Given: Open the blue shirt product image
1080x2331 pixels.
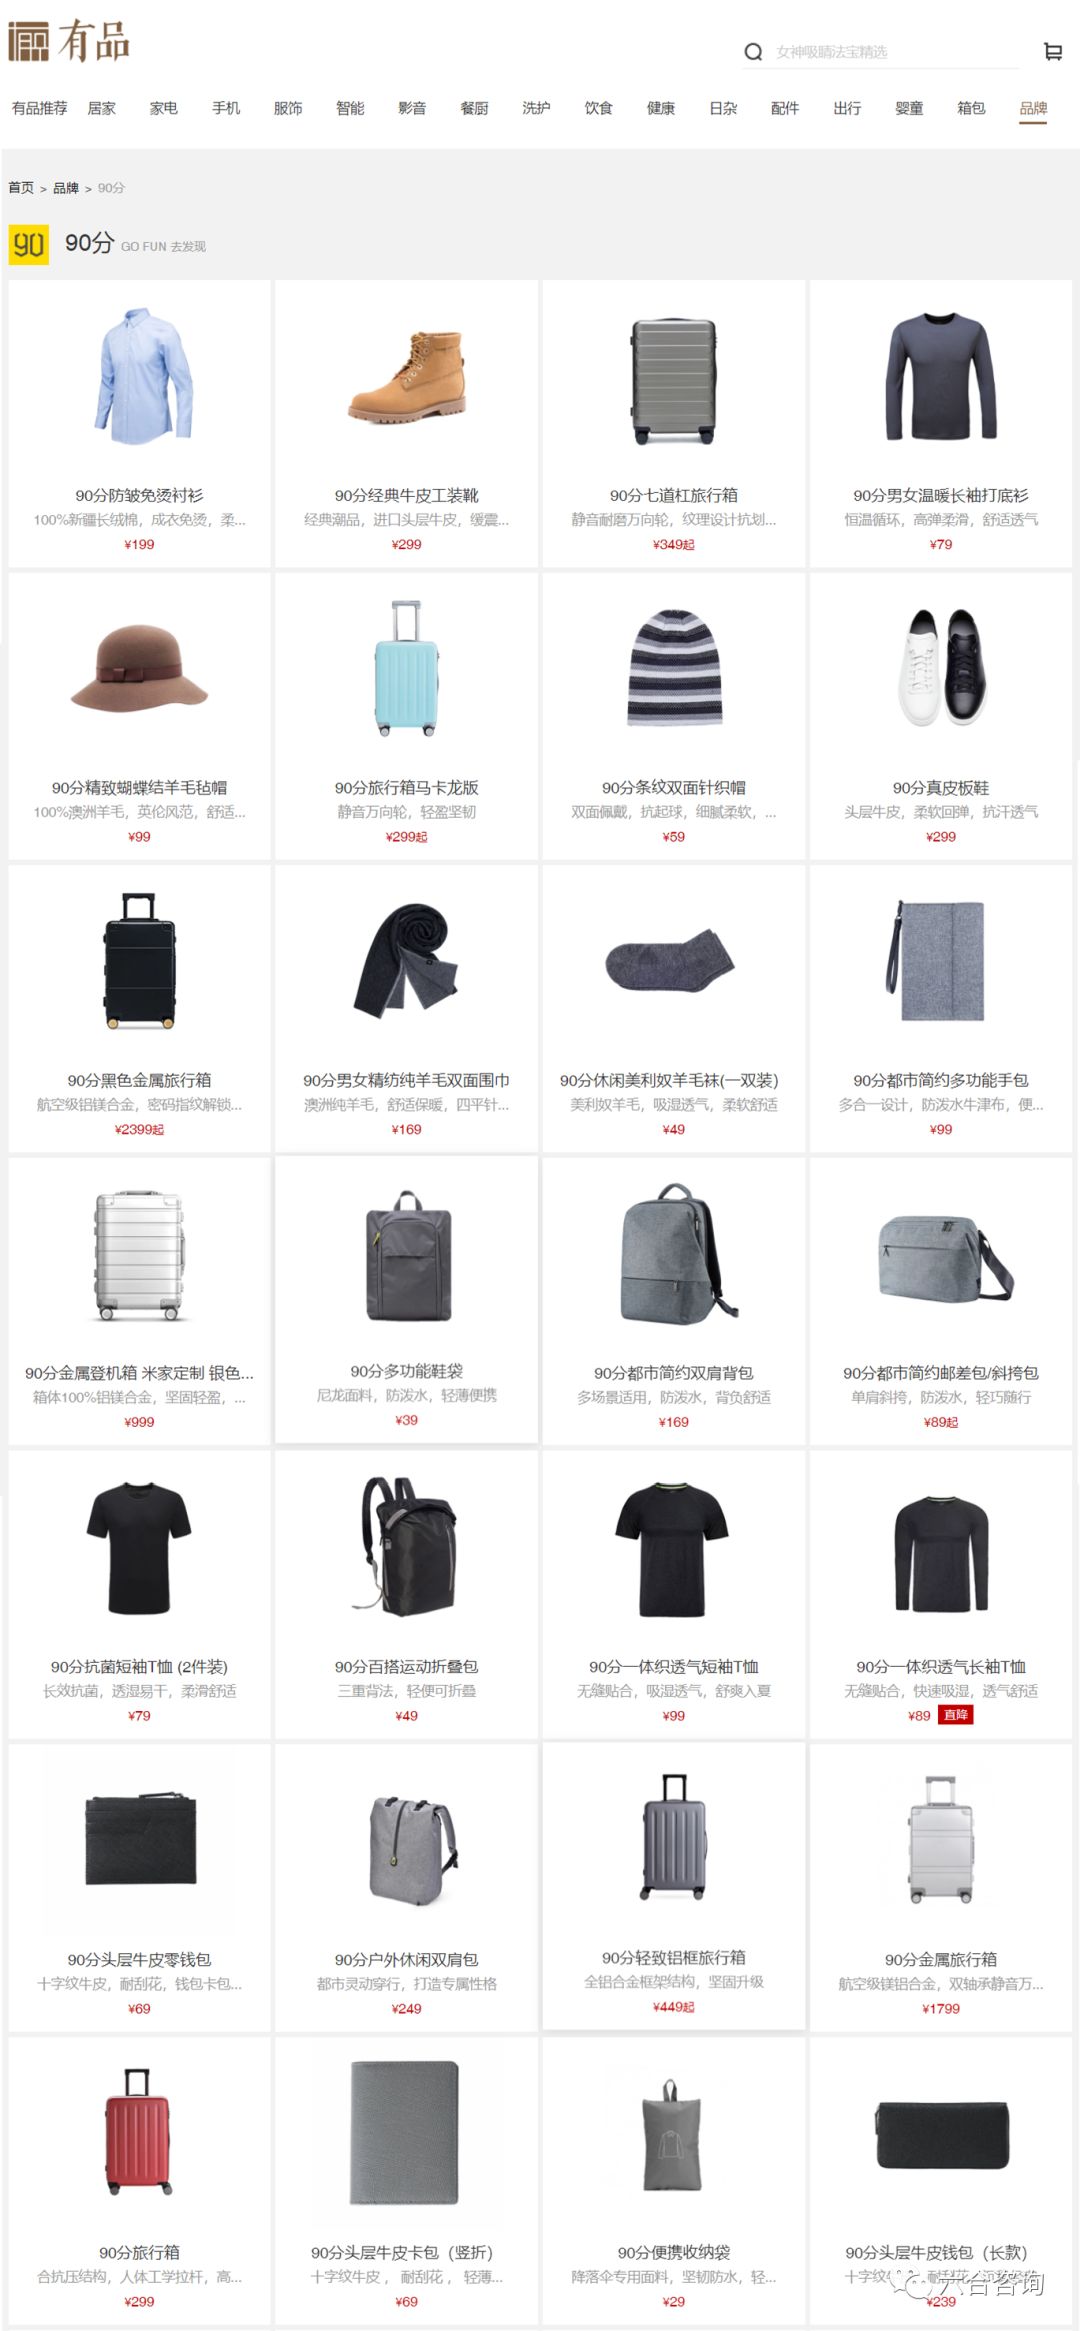Looking at the screenshot, I should [x=140, y=375].
